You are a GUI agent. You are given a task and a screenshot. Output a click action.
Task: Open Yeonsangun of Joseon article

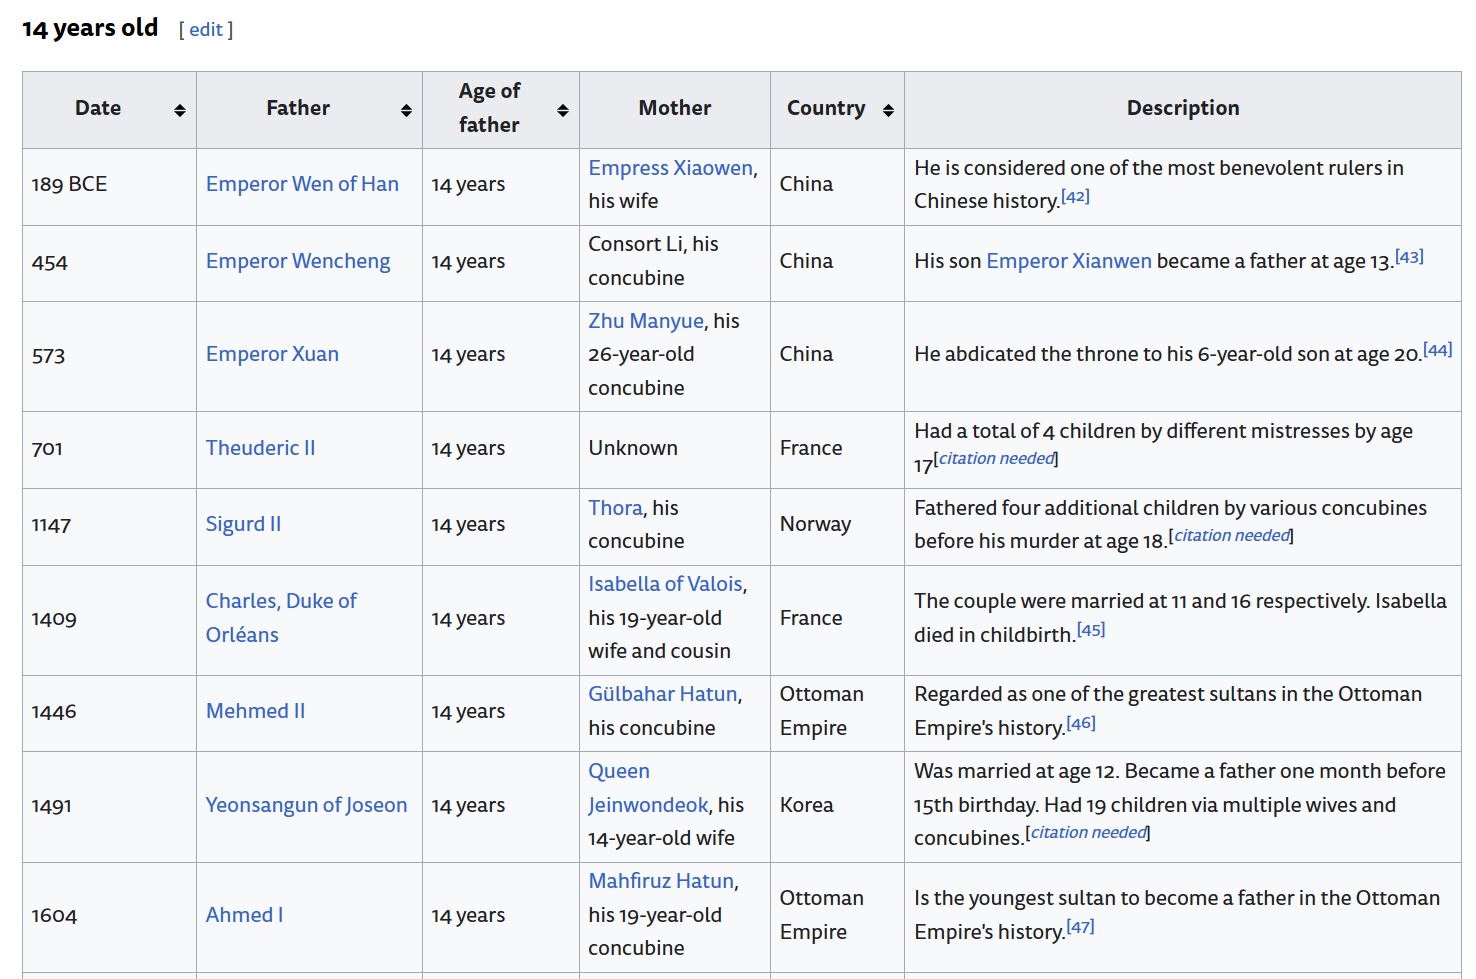(x=306, y=805)
